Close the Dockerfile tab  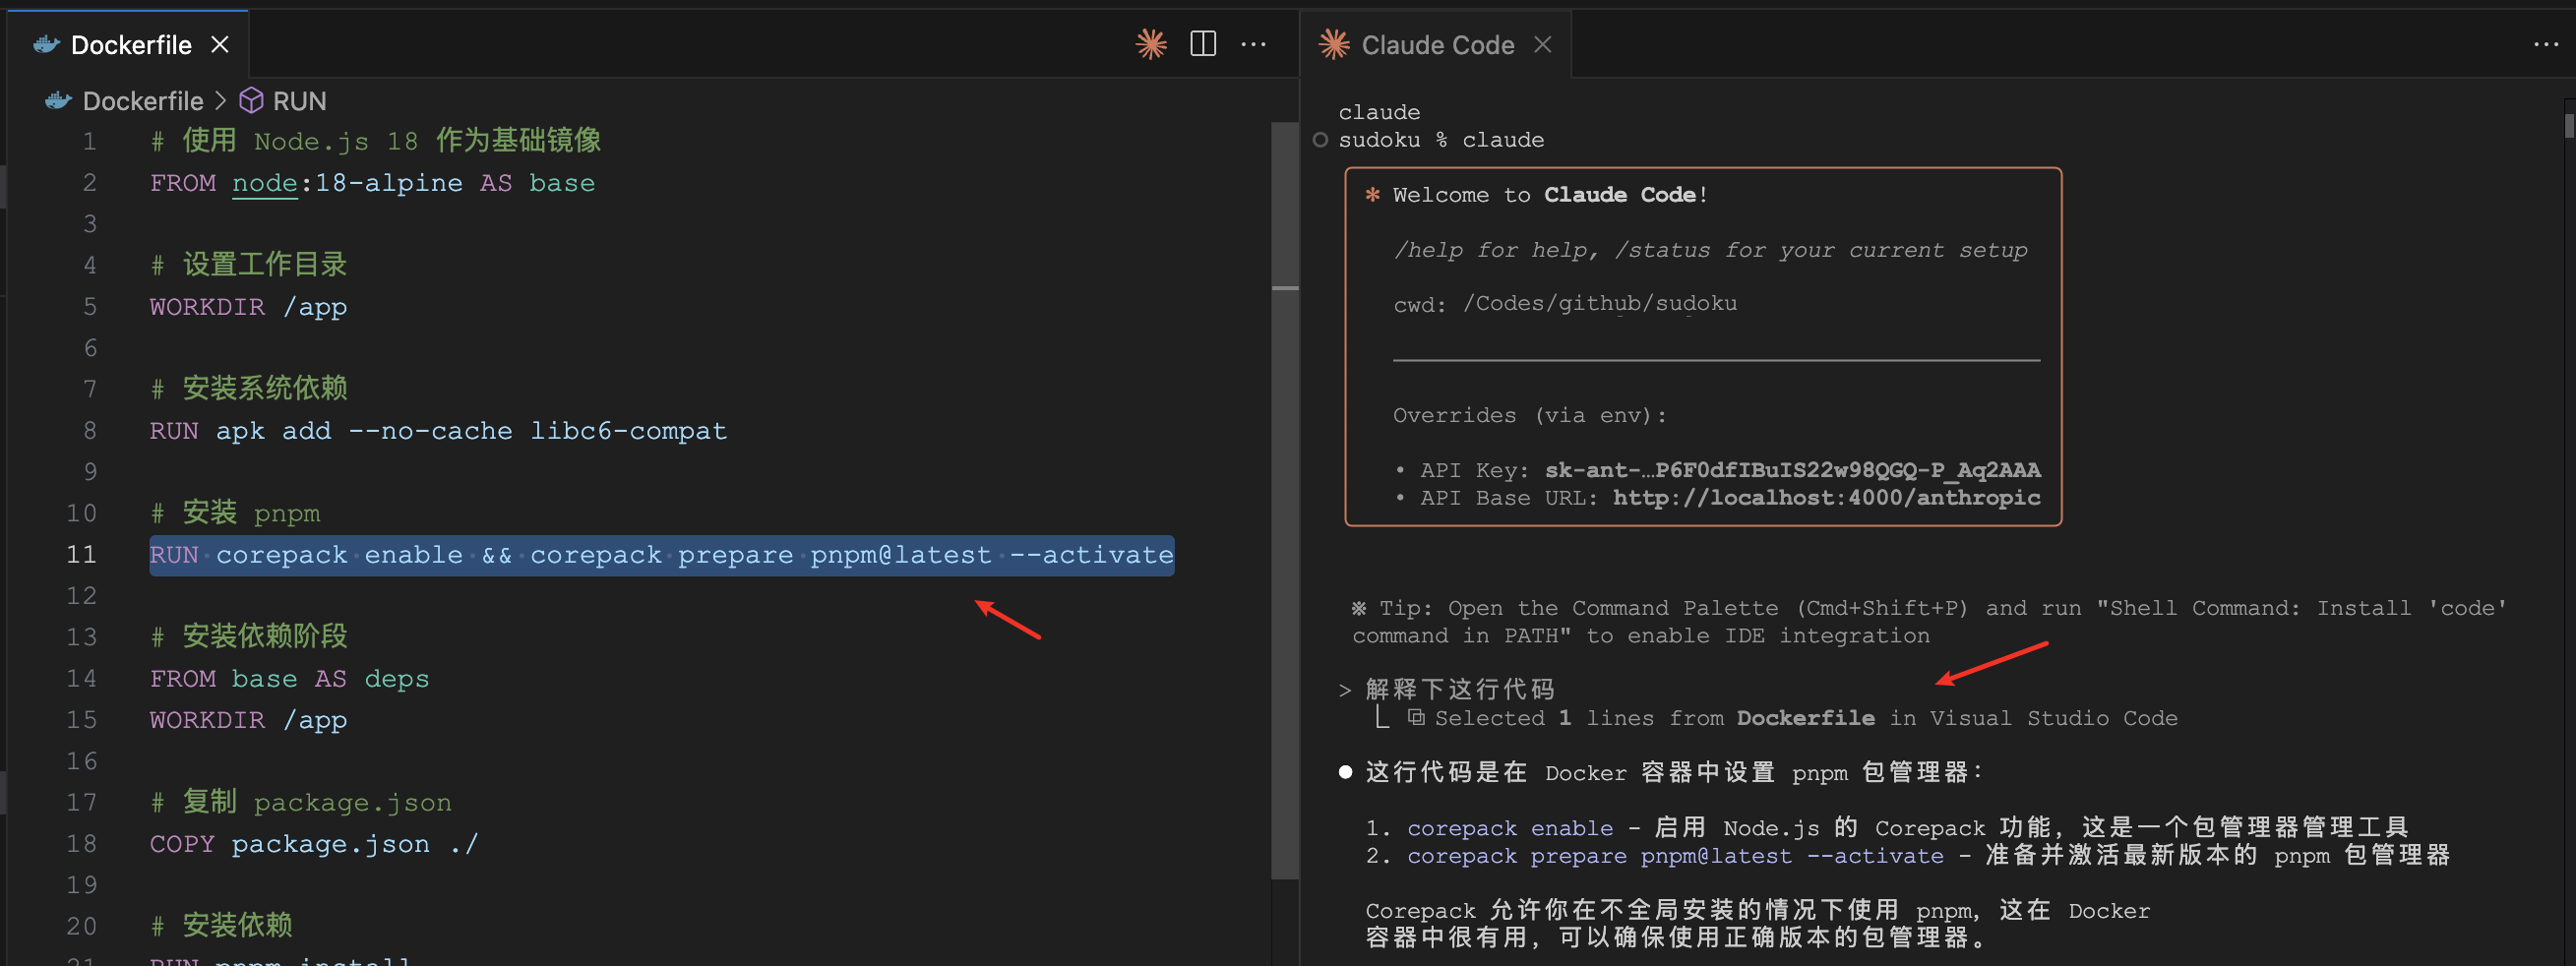tap(220, 45)
